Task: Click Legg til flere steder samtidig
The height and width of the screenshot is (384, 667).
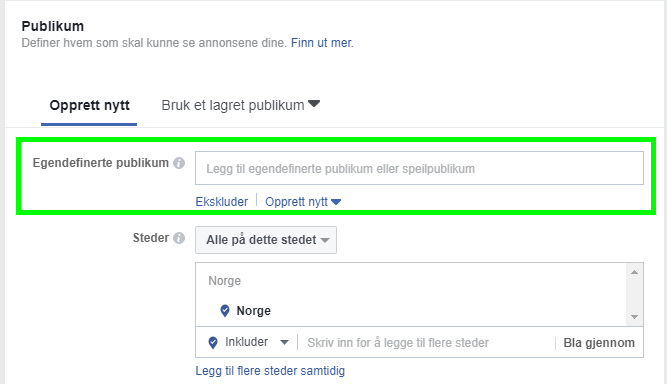Action: point(270,371)
